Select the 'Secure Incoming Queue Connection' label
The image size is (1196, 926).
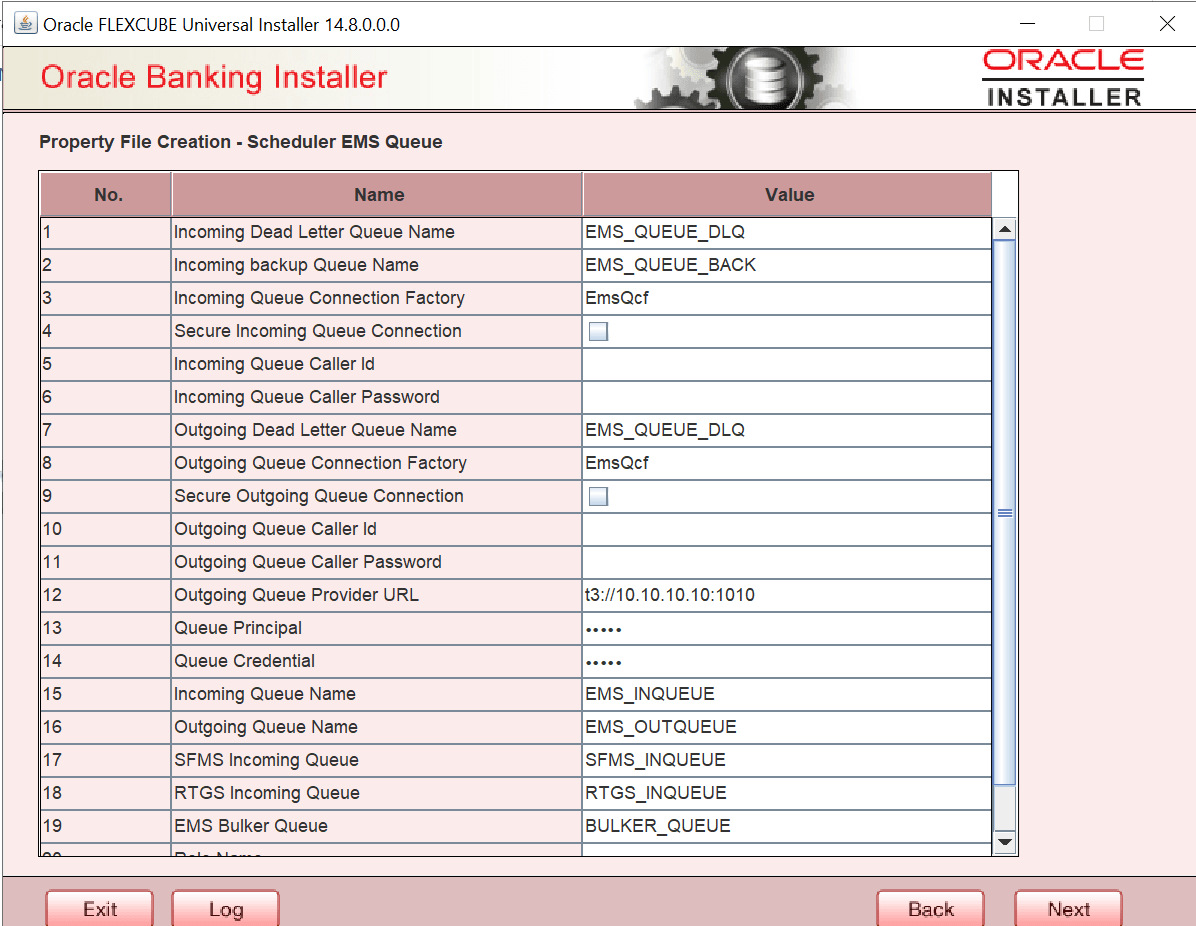(318, 331)
